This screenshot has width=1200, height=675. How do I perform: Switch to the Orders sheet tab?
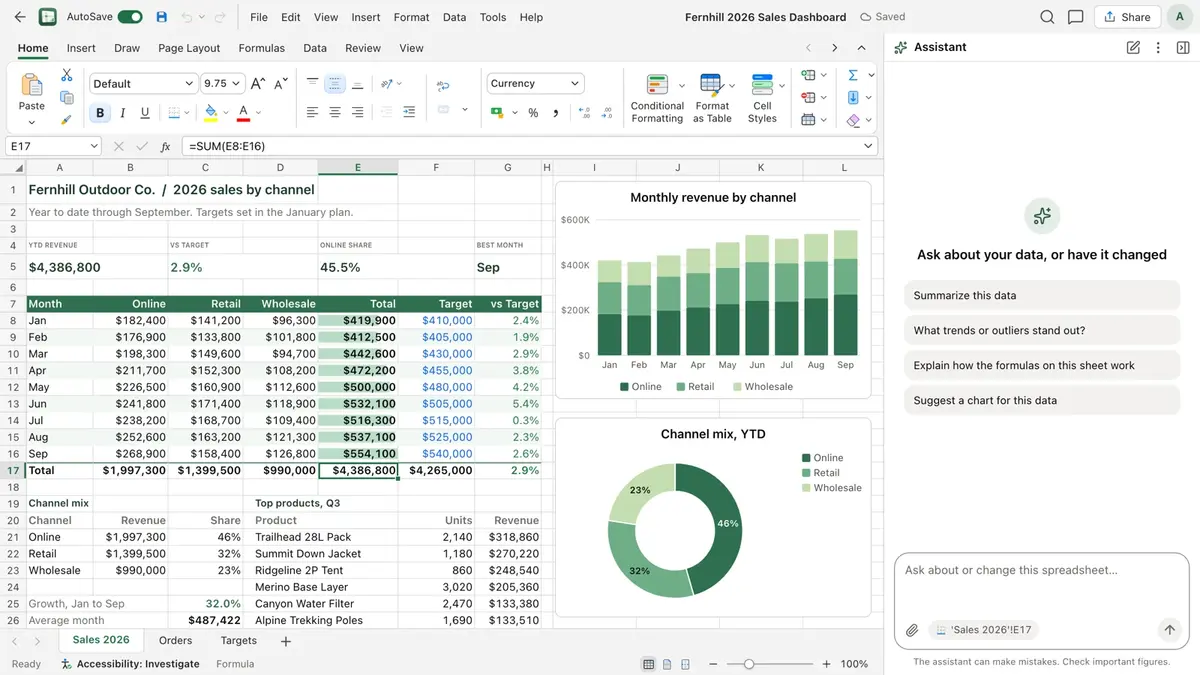point(175,641)
